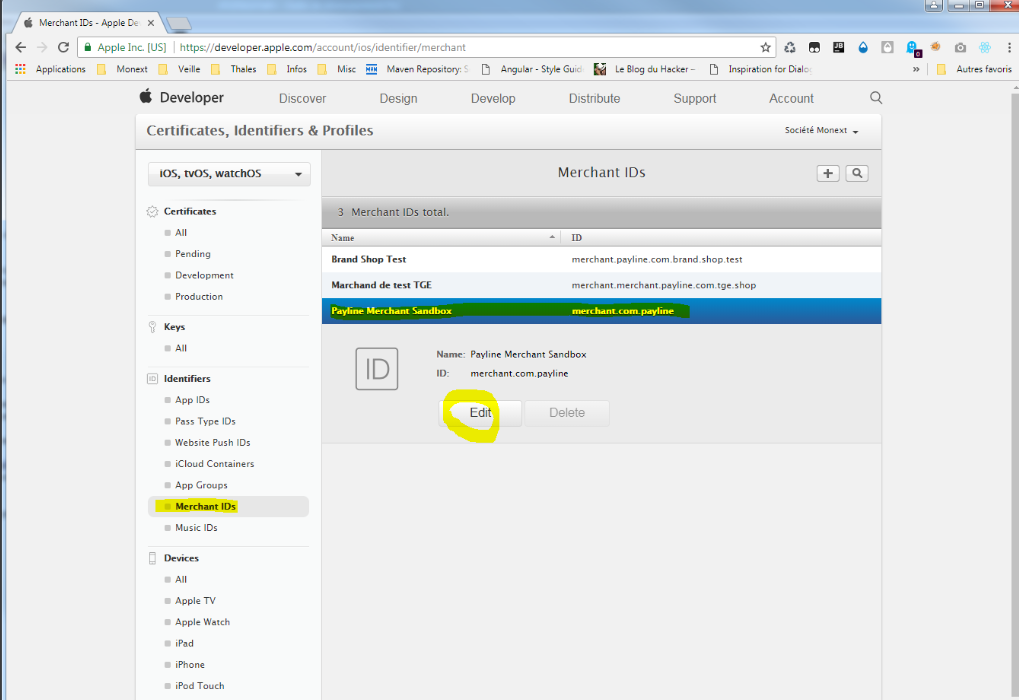This screenshot has width=1019, height=700.
Task: Click the camera screenshot extension icon
Action: [x=961, y=47]
